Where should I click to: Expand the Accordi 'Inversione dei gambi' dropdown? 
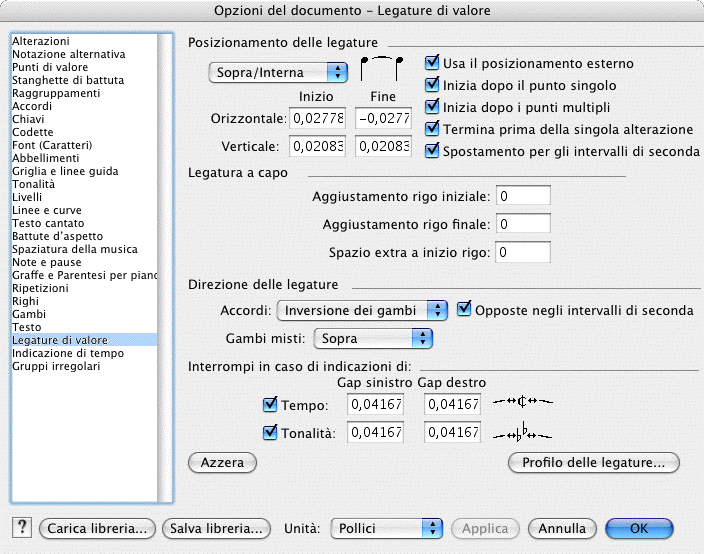point(362,310)
